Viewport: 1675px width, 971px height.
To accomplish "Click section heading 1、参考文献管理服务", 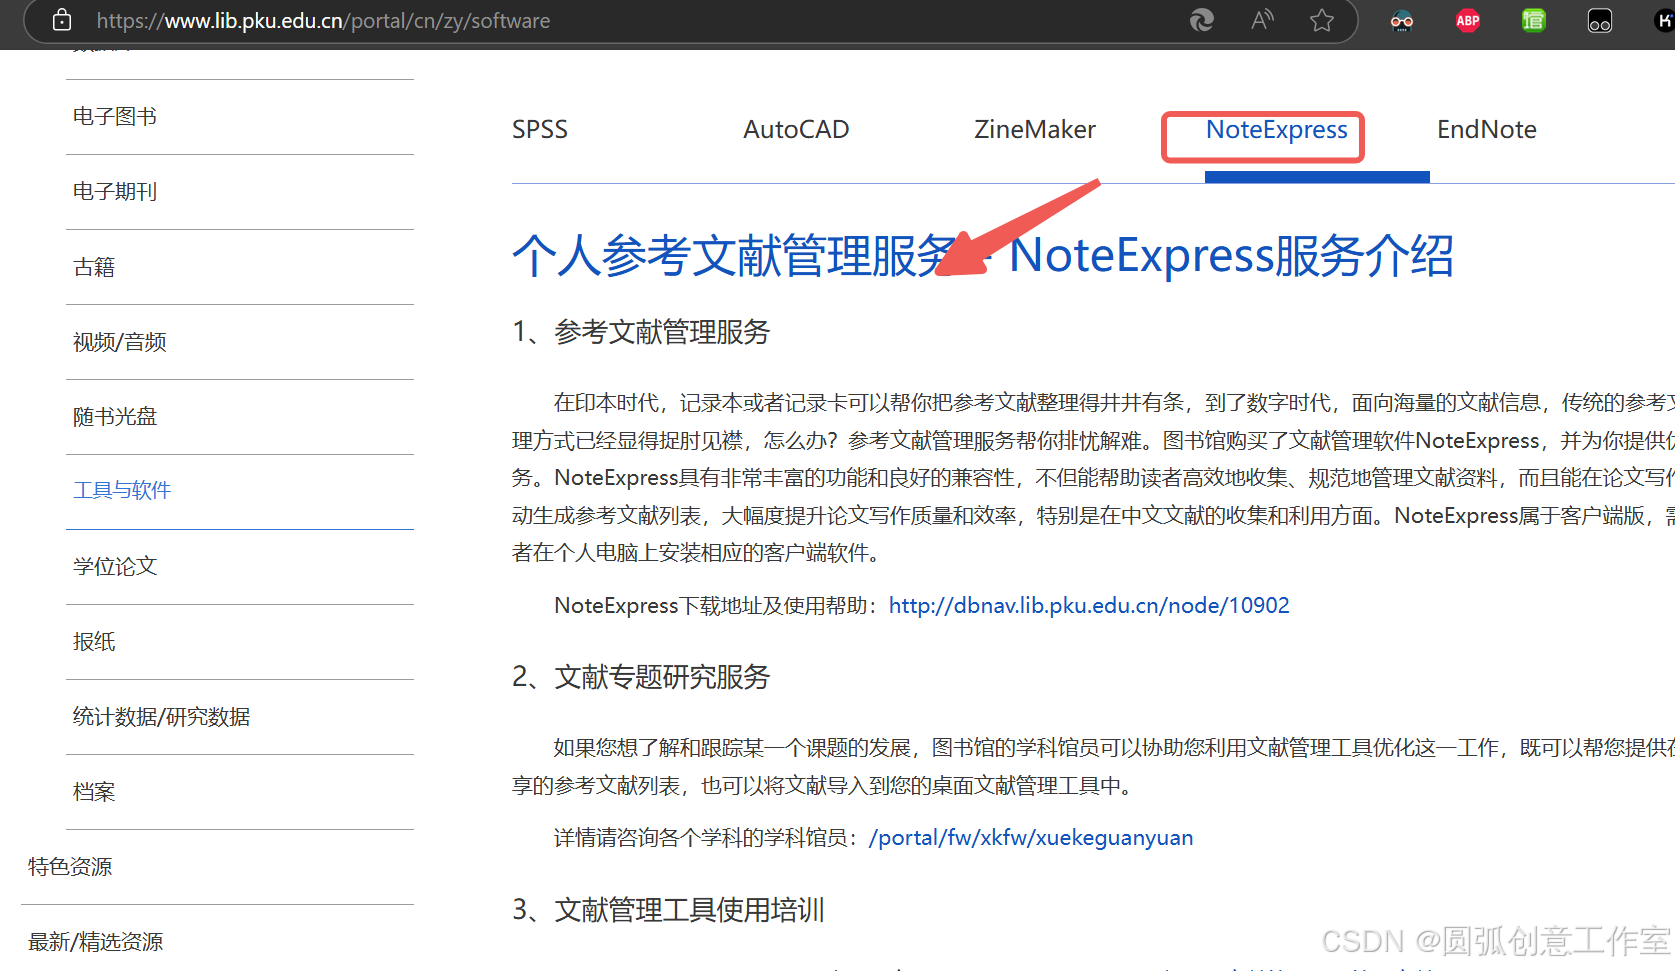I will [x=641, y=332].
